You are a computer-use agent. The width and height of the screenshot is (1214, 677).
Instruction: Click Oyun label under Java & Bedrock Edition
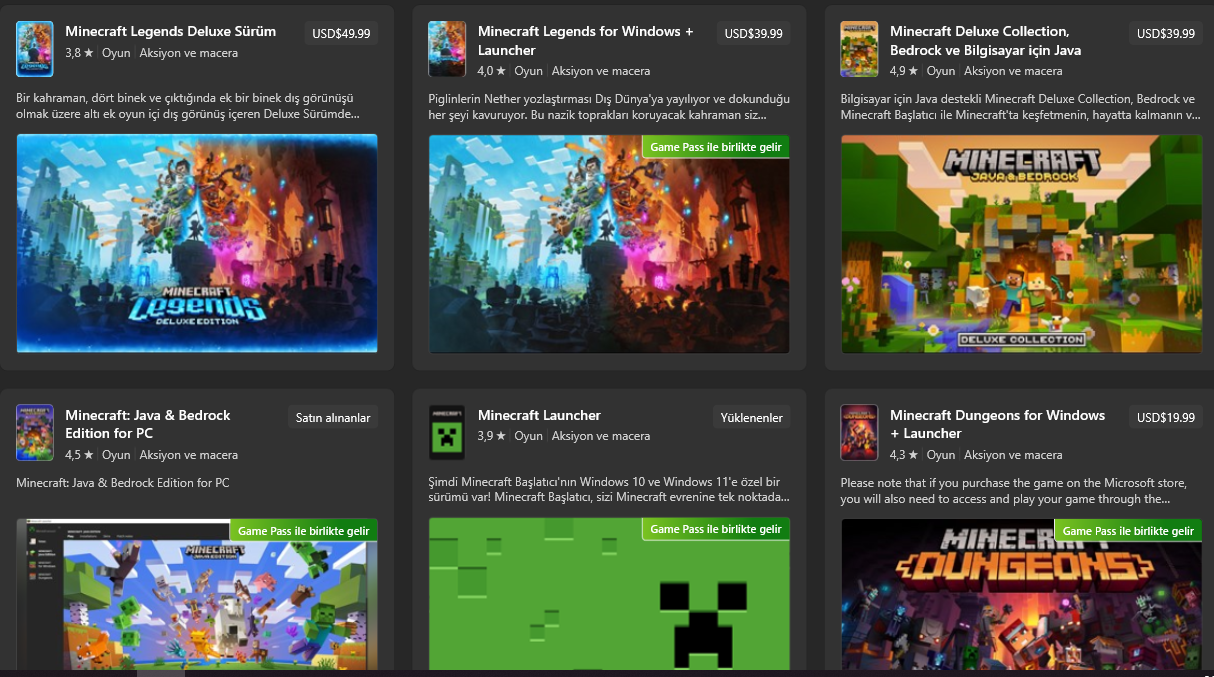[x=116, y=455]
